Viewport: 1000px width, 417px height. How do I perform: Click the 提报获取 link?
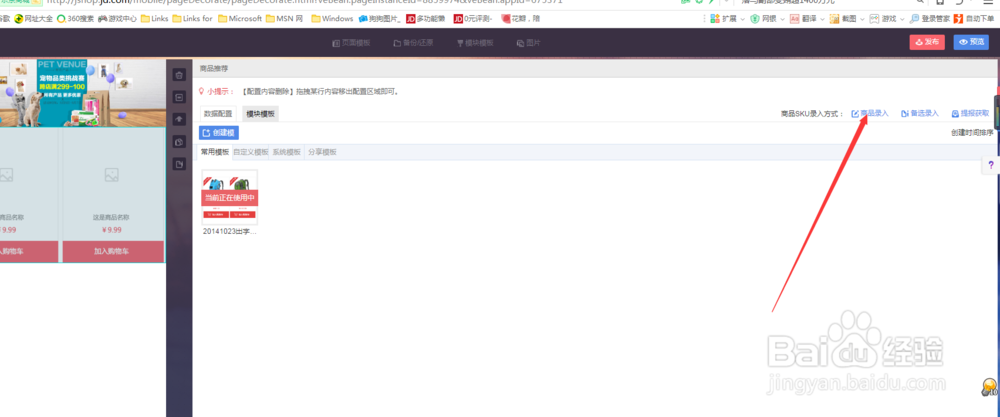point(970,113)
